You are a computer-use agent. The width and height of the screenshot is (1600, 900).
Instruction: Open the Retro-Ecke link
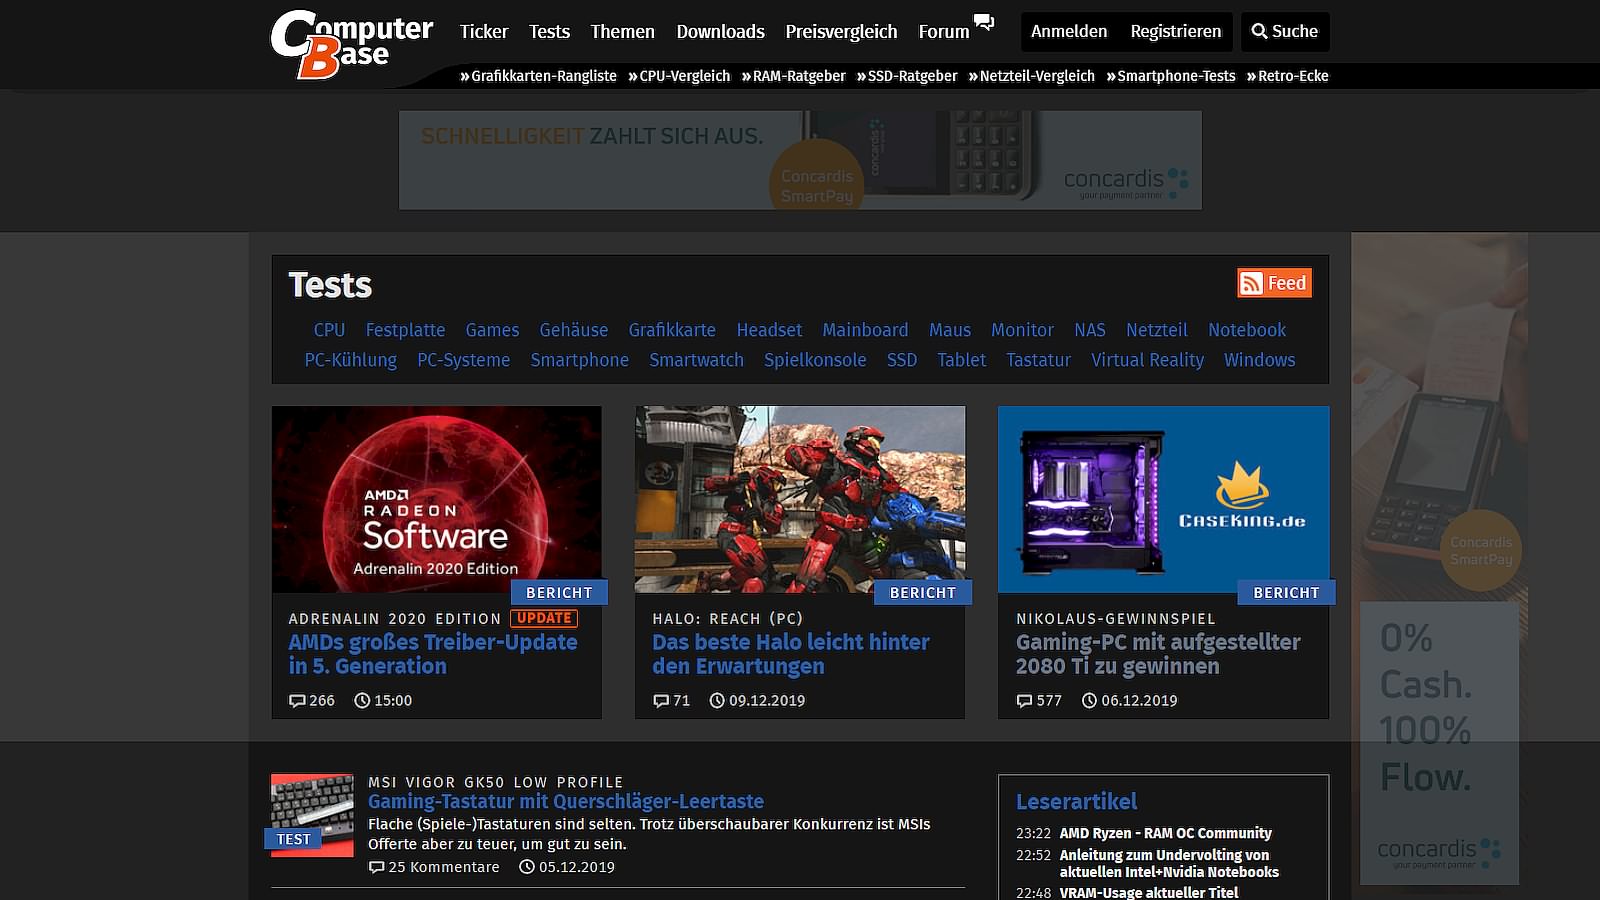pos(1287,76)
